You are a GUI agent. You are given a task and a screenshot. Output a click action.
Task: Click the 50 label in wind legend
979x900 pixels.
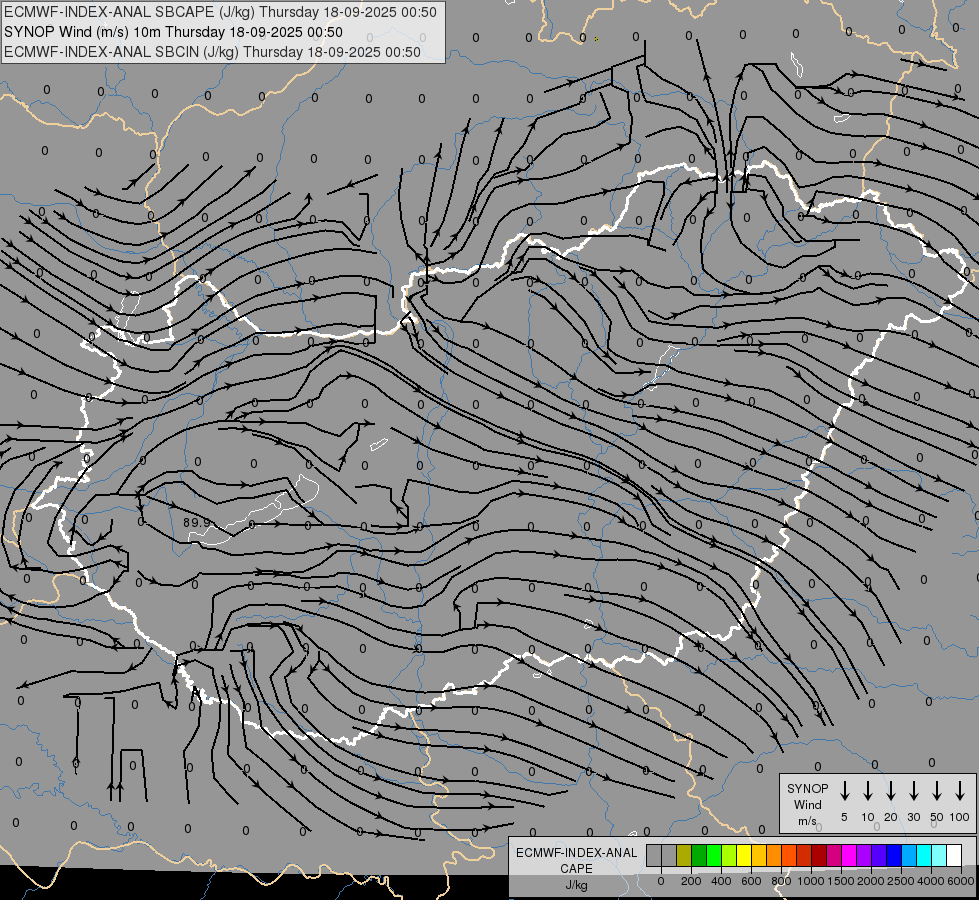pos(937,817)
